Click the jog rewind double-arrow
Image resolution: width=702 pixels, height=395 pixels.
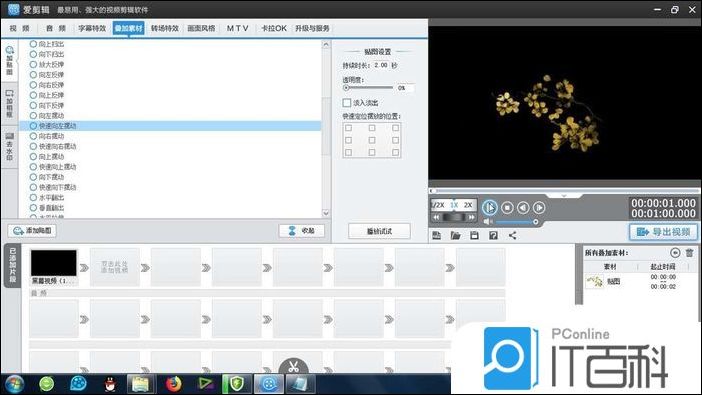[x=436, y=217]
